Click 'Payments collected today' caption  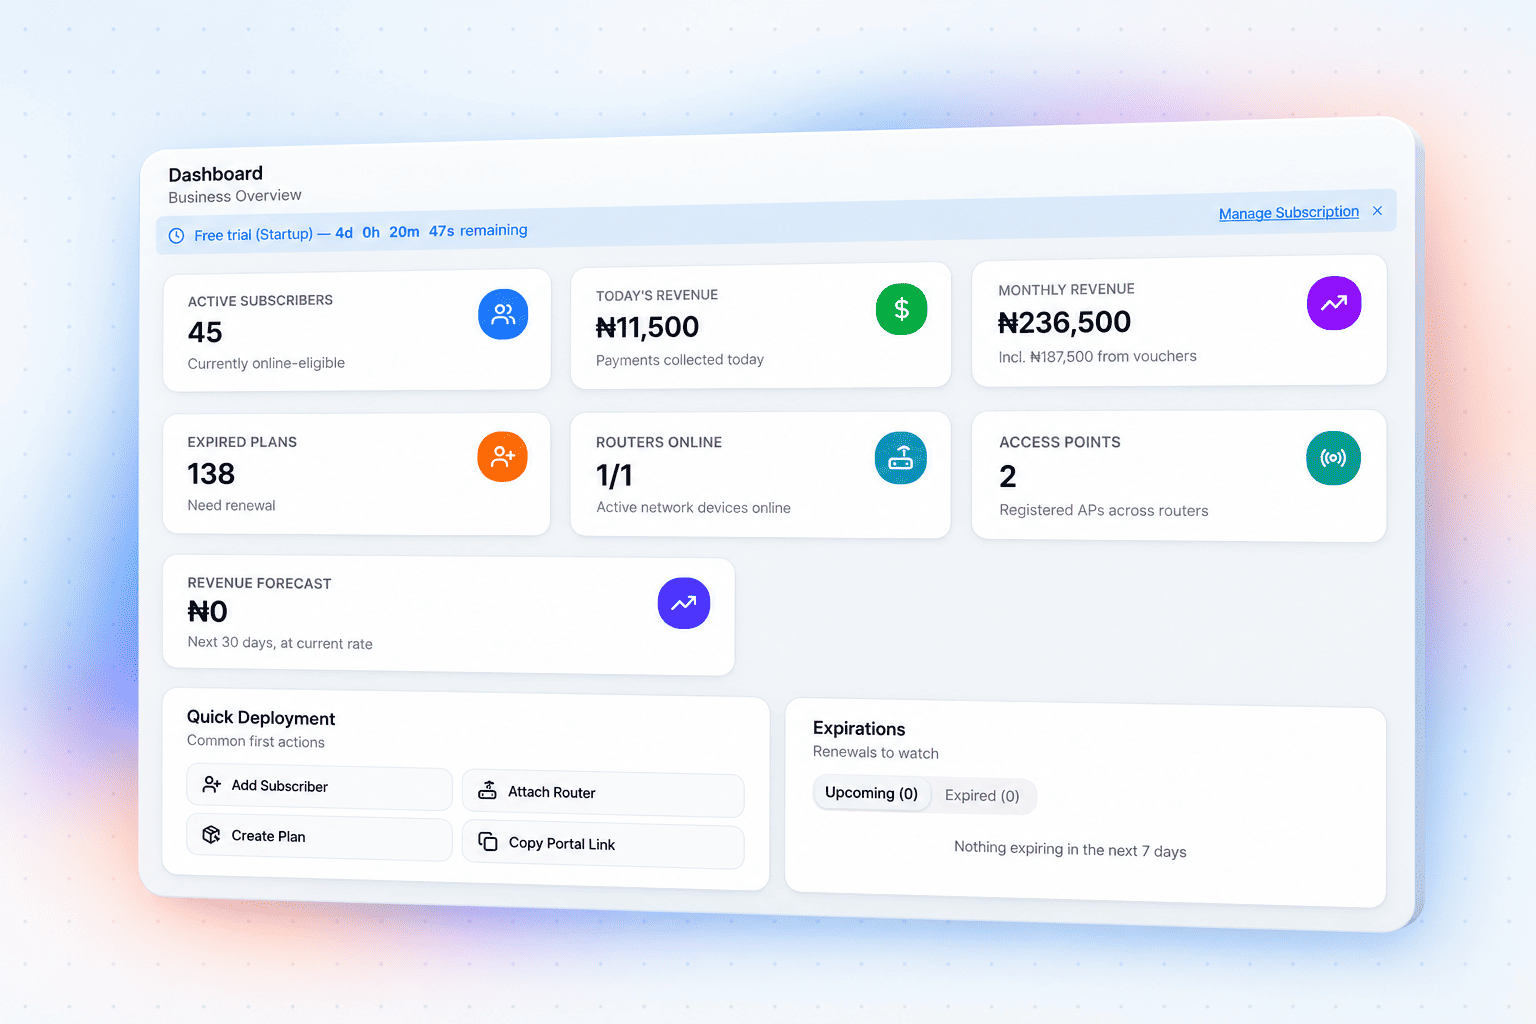point(680,360)
